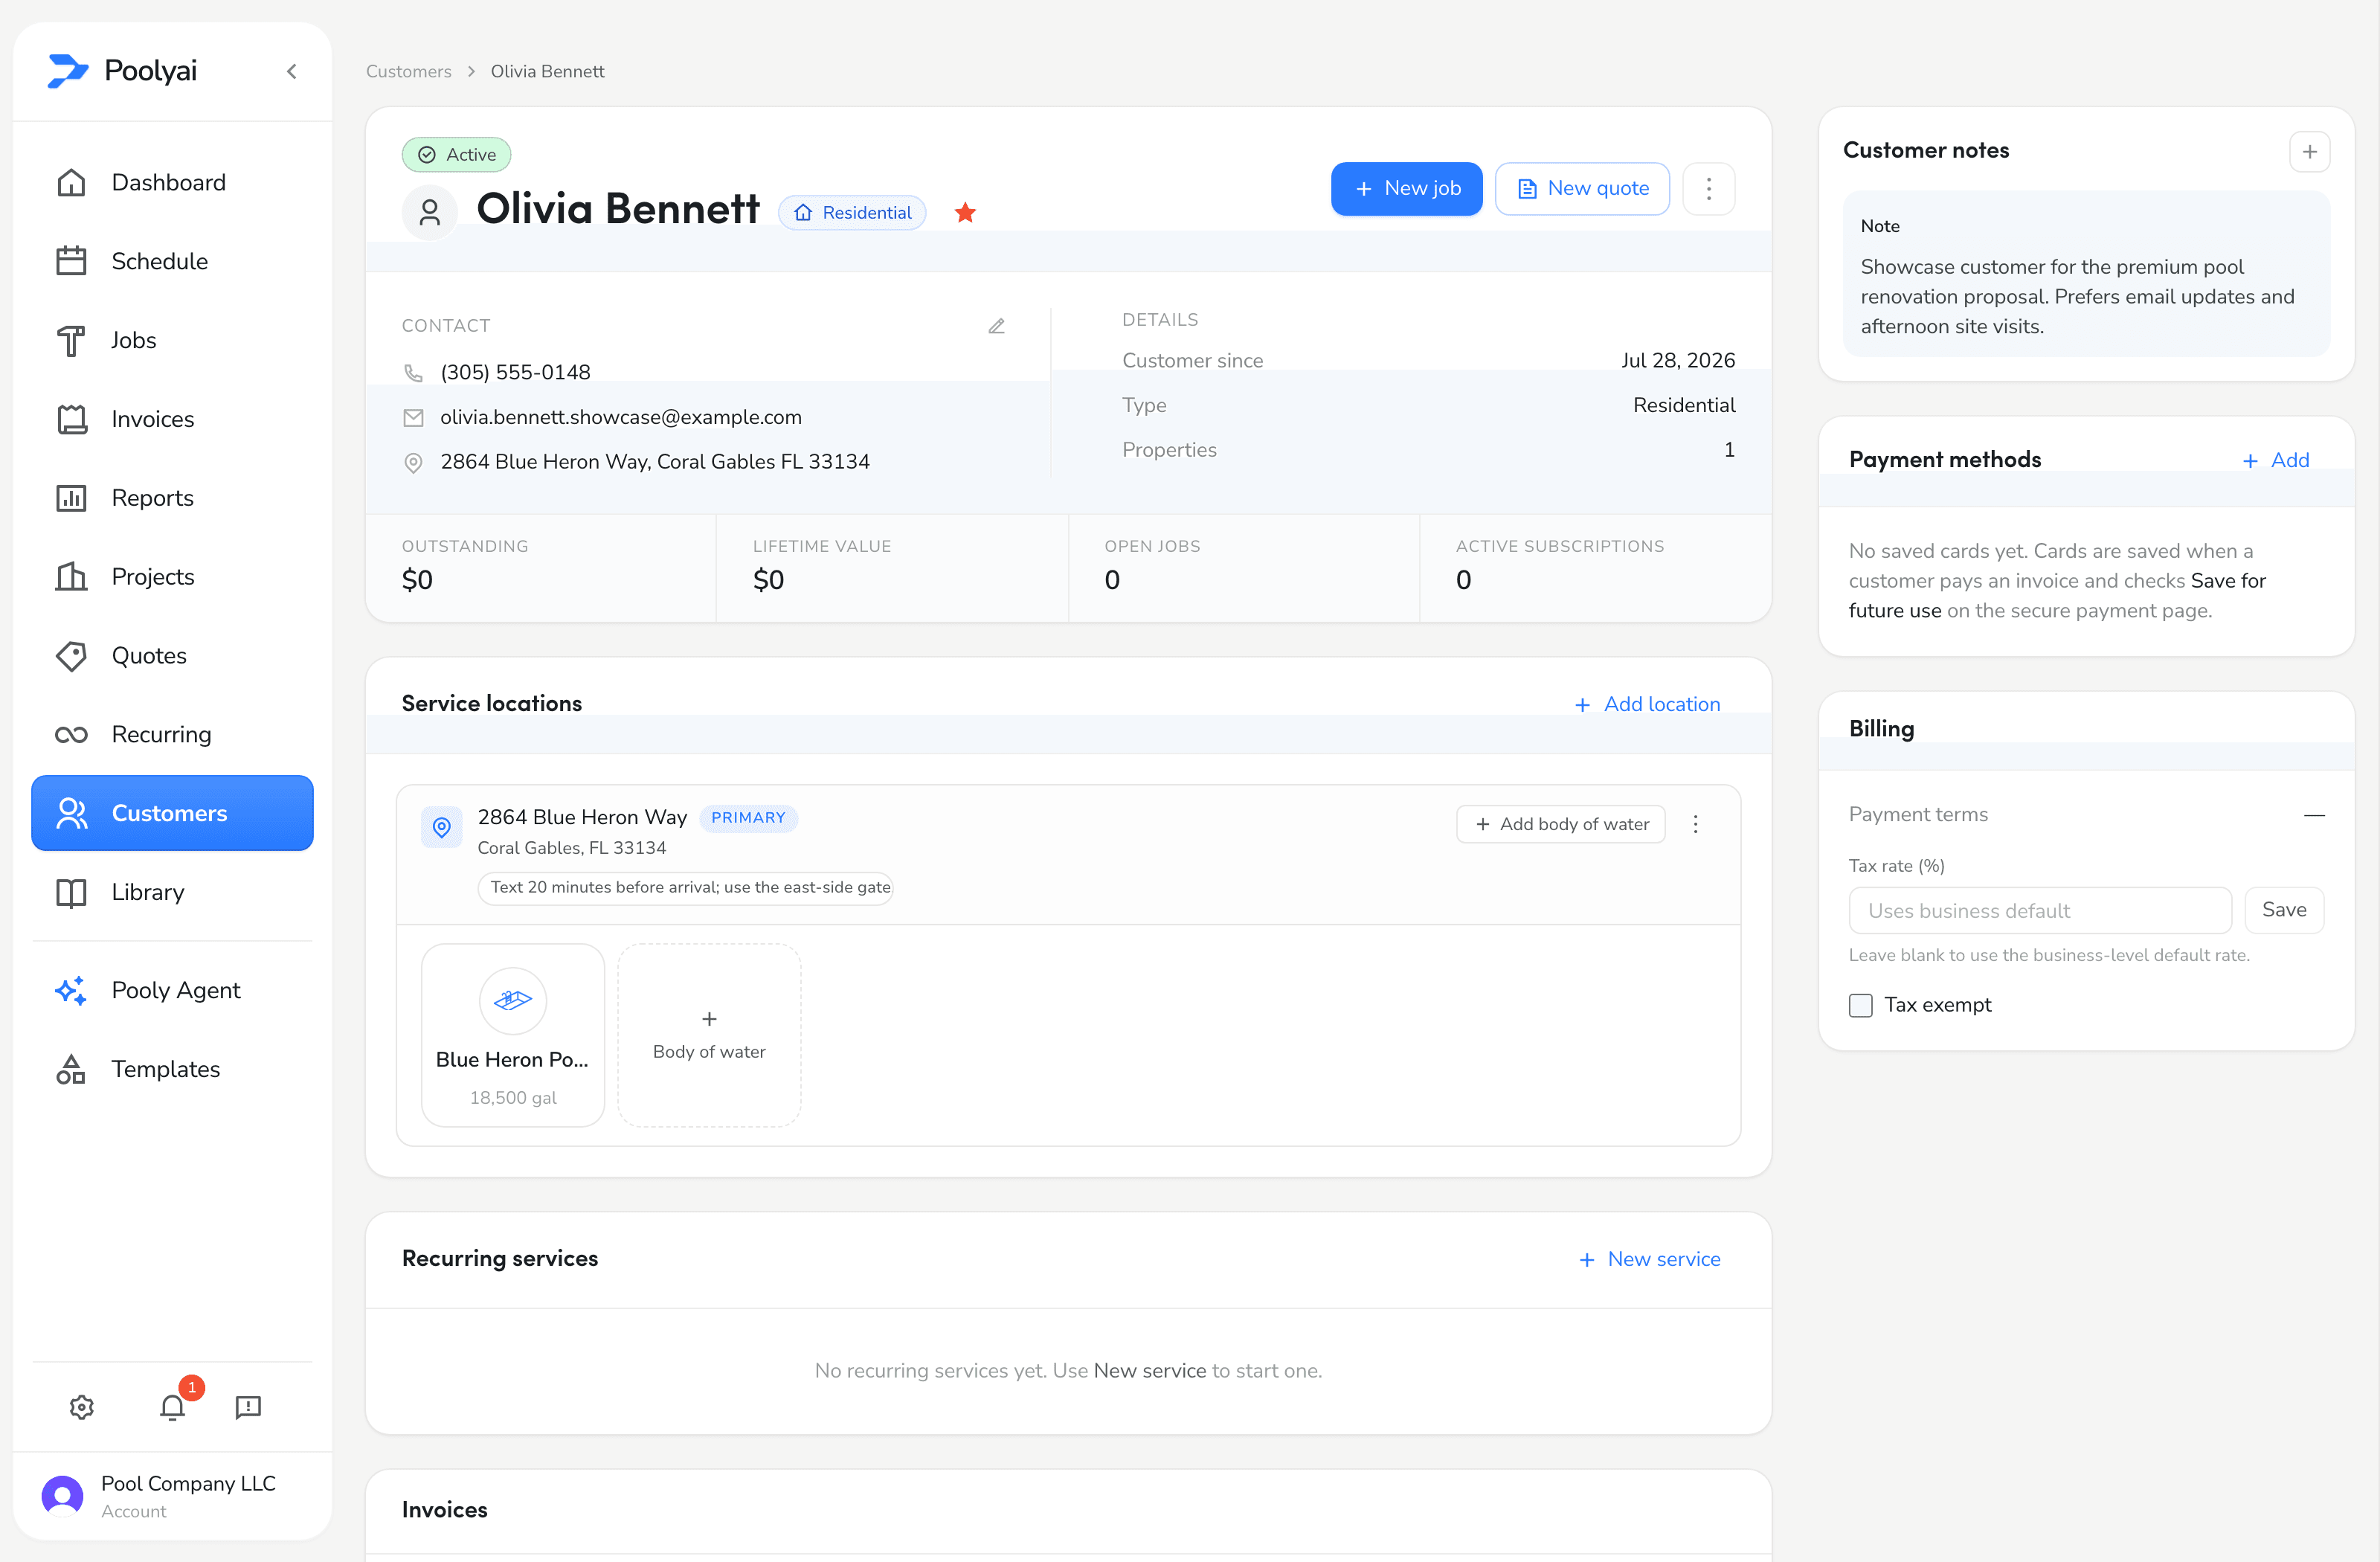Image resolution: width=2380 pixels, height=1562 pixels.
Task: Click the New quote button
Action: pos(1582,188)
